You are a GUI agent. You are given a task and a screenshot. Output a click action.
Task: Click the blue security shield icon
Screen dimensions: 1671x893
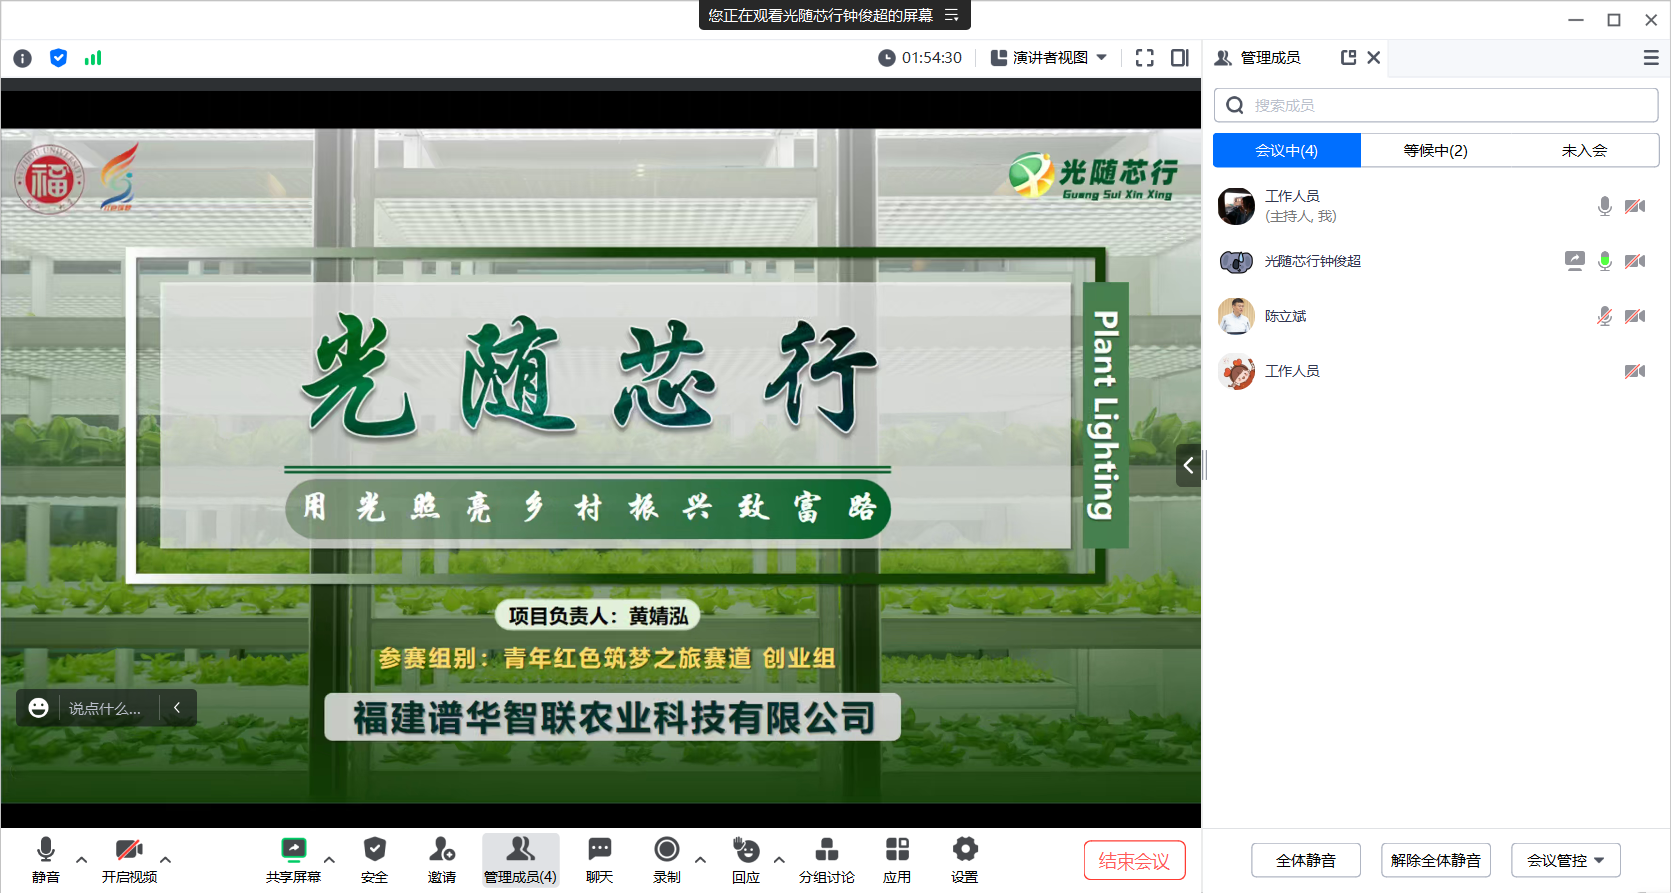(58, 58)
